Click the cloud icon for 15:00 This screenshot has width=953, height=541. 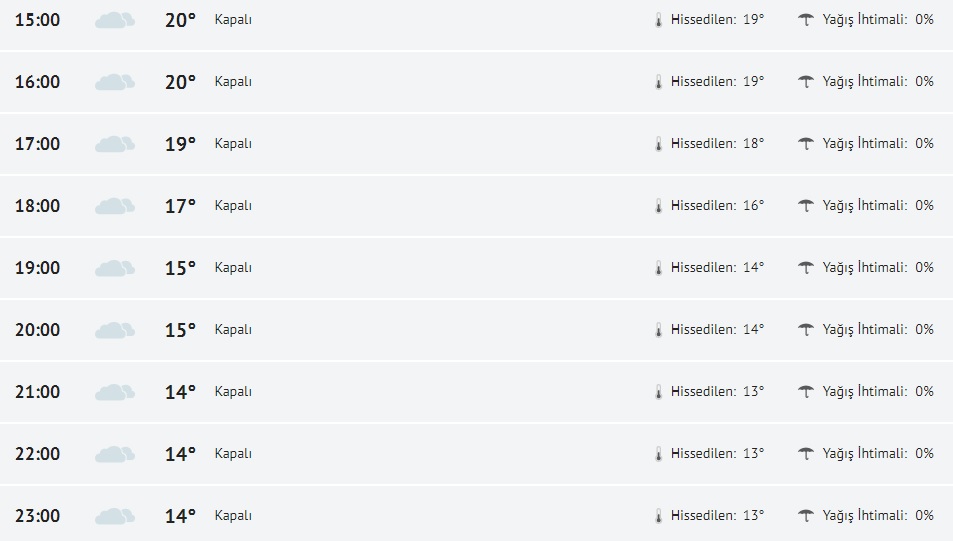point(114,20)
